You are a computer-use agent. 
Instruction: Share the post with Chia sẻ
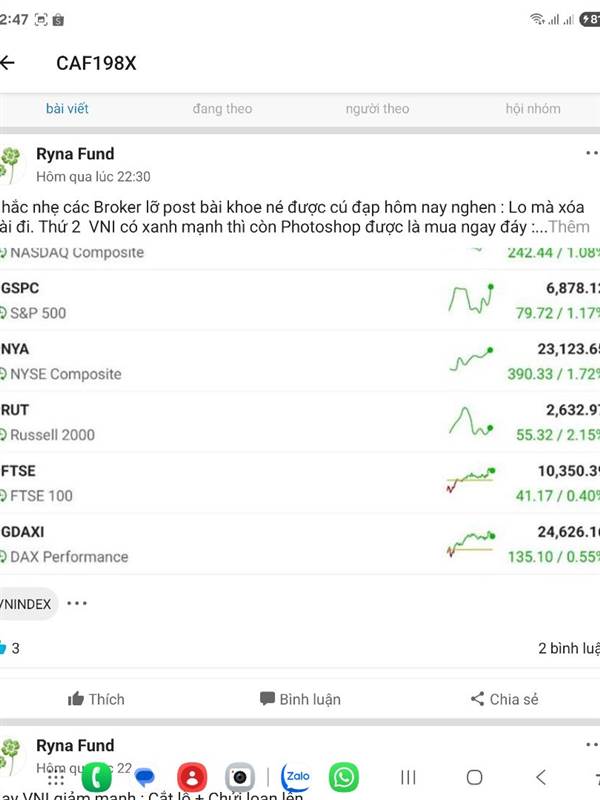coord(504,699)
